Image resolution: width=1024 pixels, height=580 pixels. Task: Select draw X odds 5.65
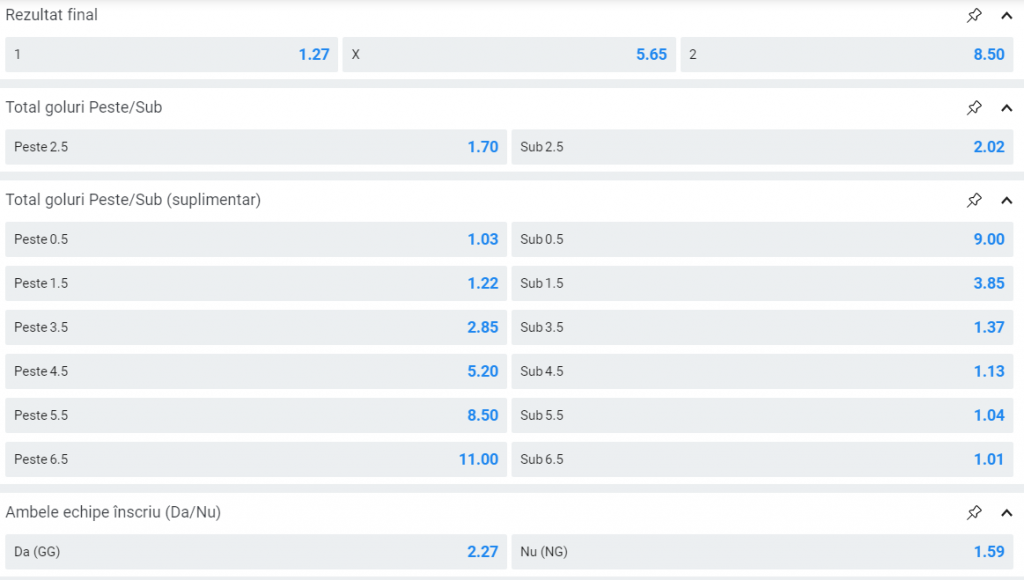[509, 54]
